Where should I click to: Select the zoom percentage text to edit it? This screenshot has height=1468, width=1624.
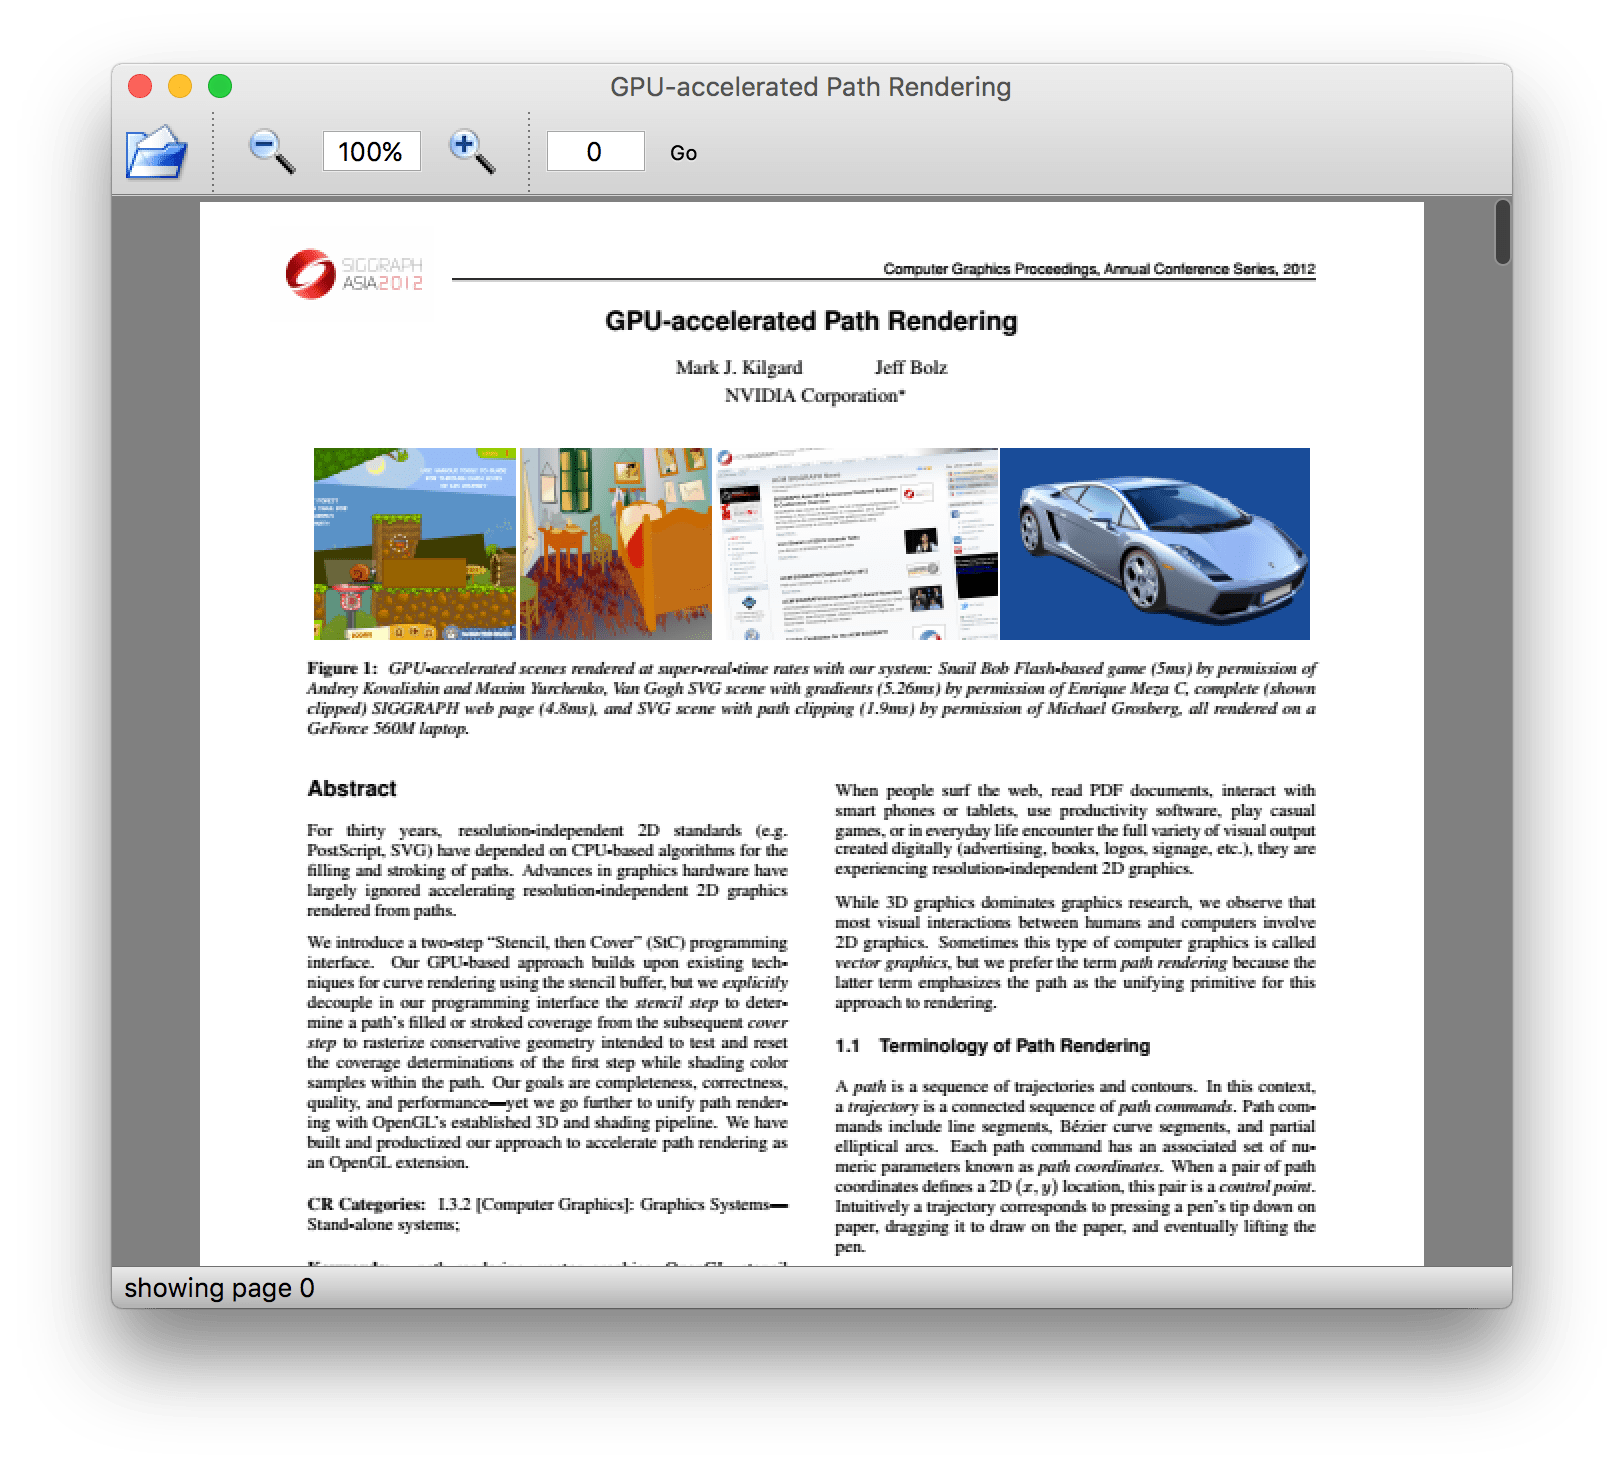pyautogui.click(x=371, y=151)
